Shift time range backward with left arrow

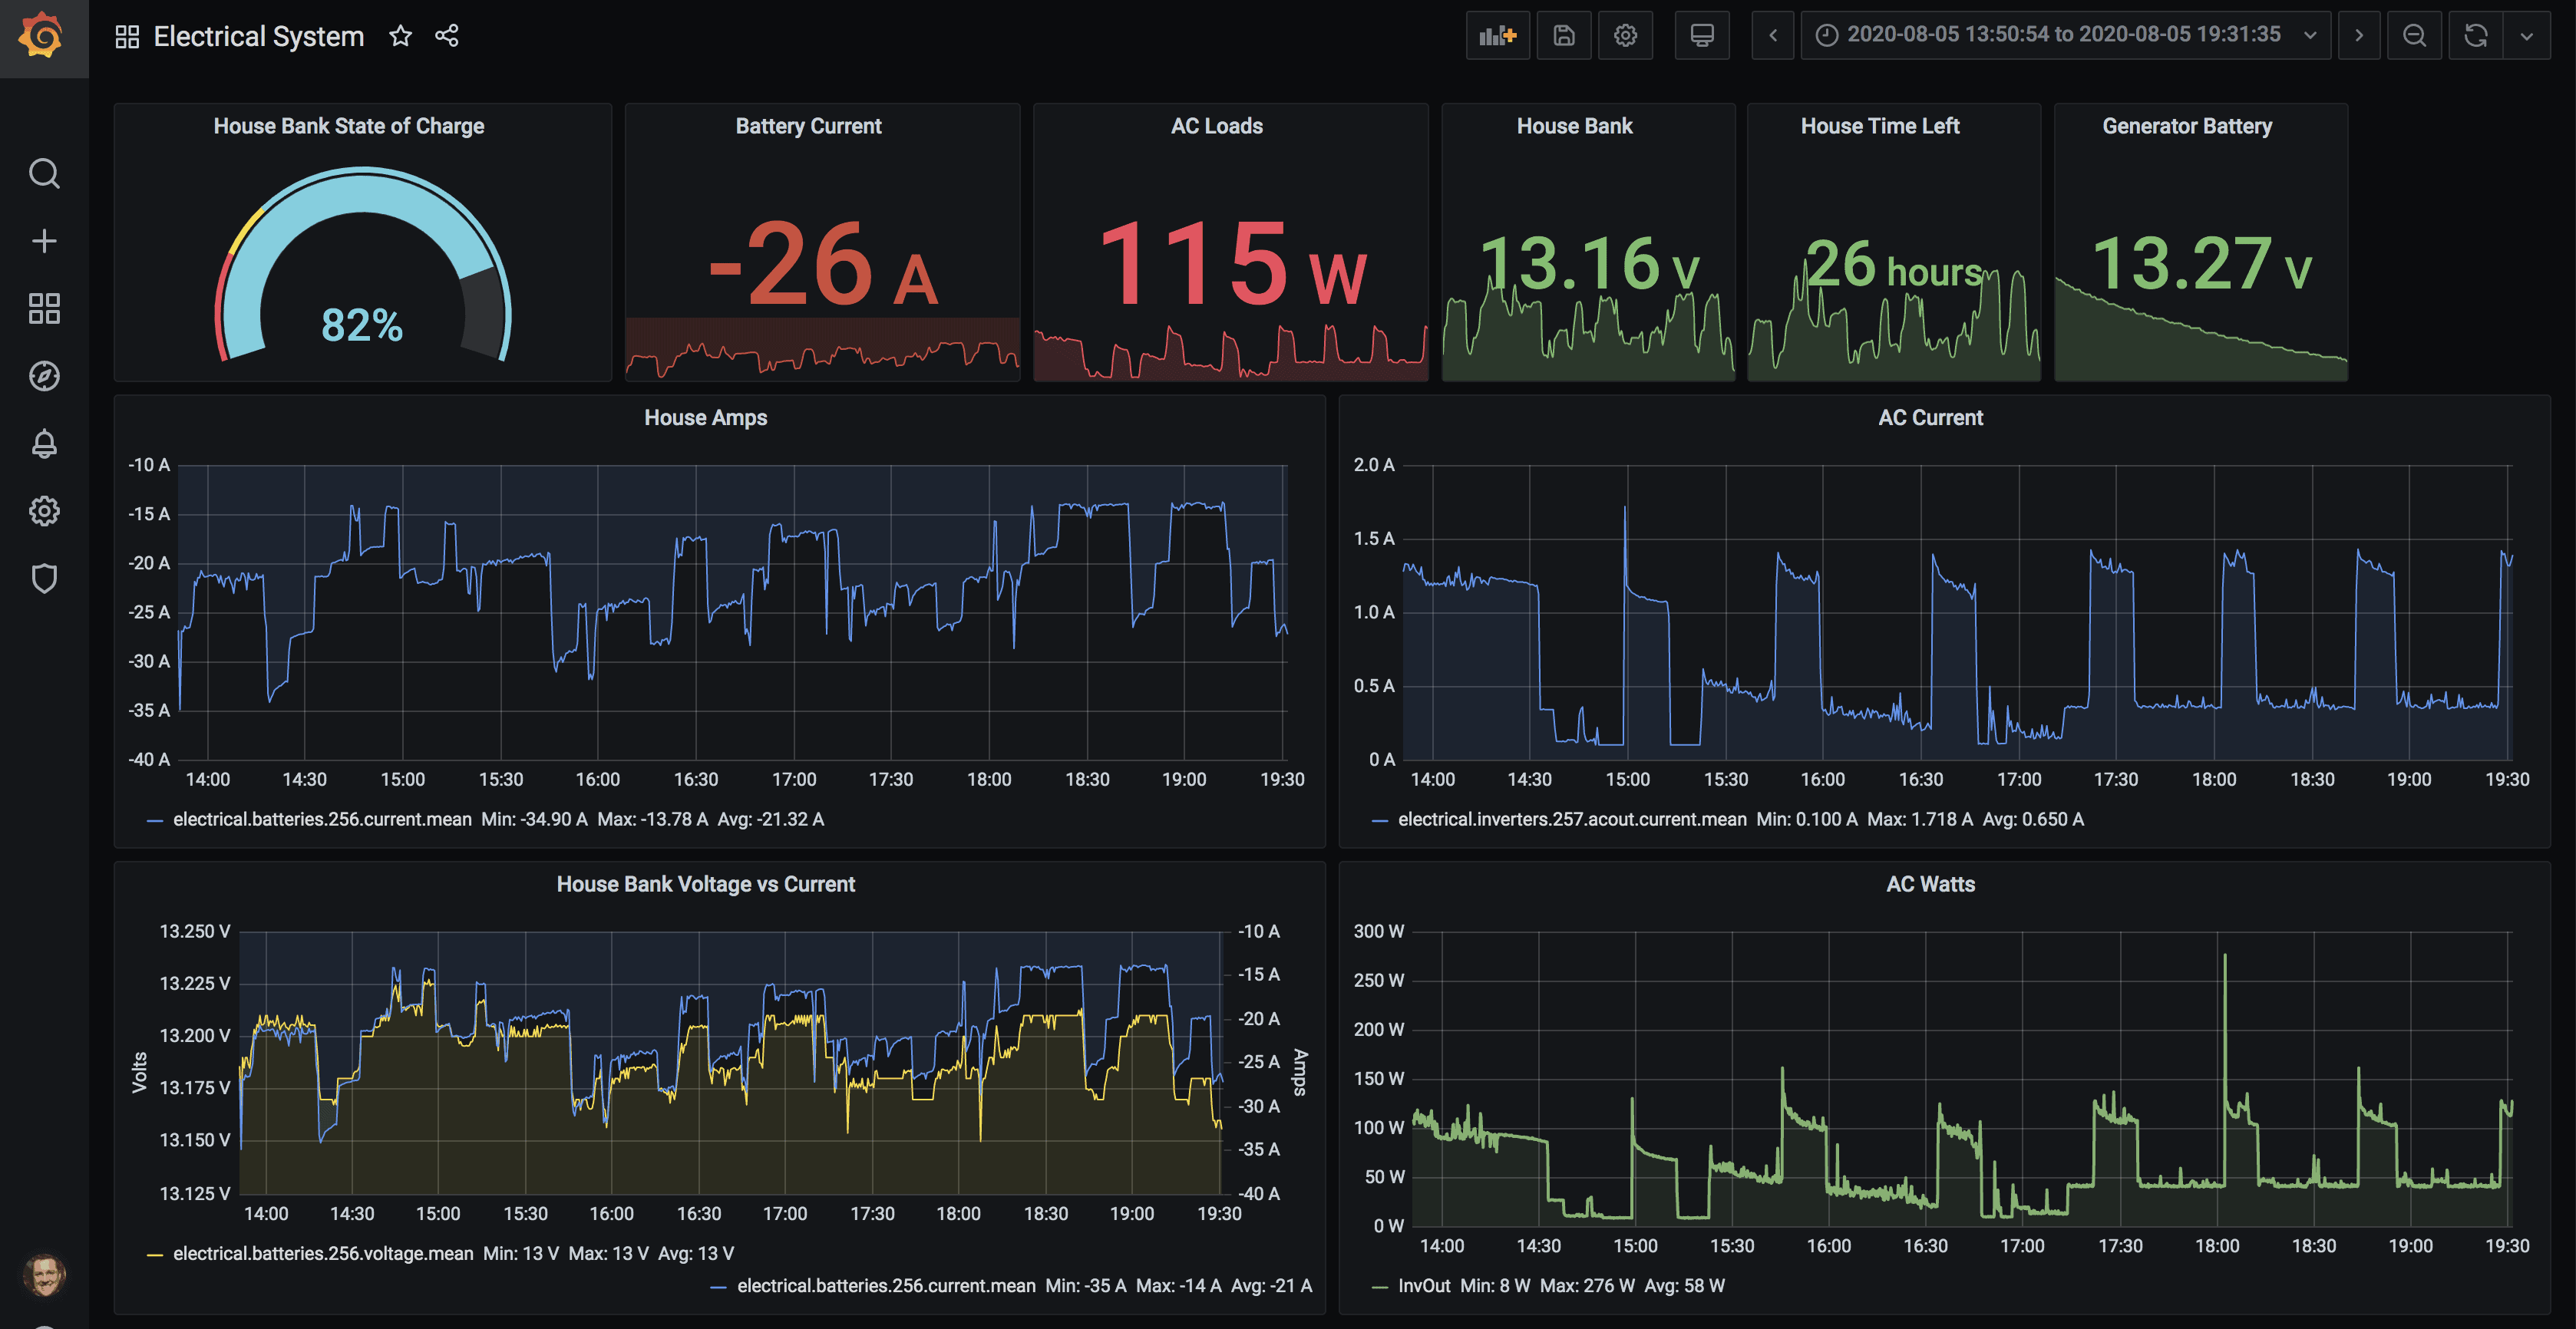pos(1772,36)
